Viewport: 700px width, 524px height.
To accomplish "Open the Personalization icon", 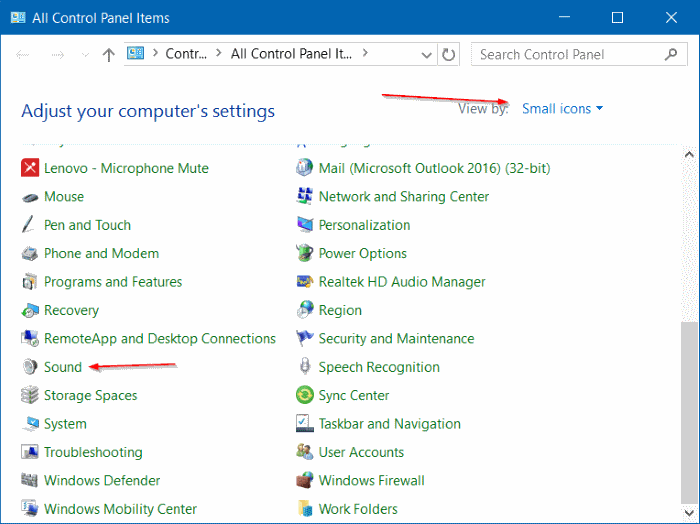I will coord(304,225).
